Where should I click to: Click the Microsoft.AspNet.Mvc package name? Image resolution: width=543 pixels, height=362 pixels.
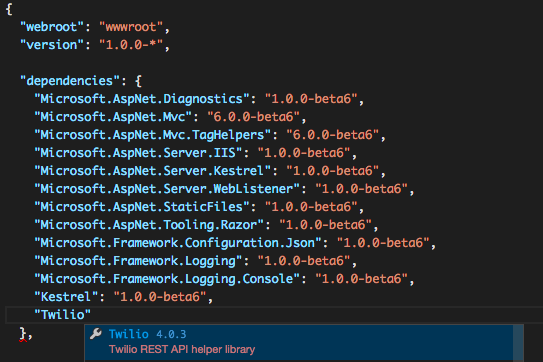click(113, 117)
